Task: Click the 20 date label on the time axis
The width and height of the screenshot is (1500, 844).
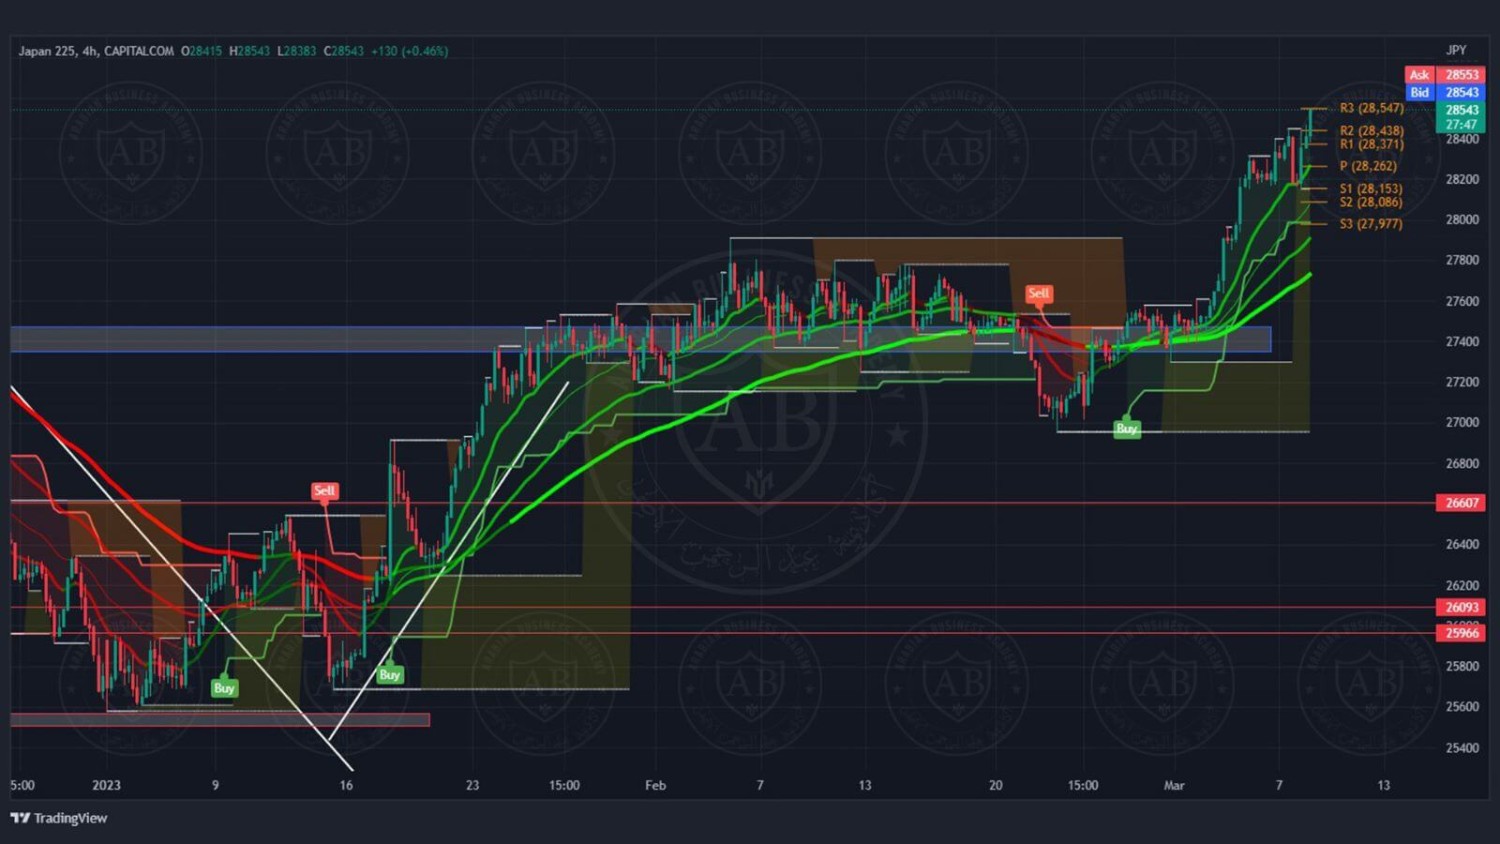Action: pos(995,785)
